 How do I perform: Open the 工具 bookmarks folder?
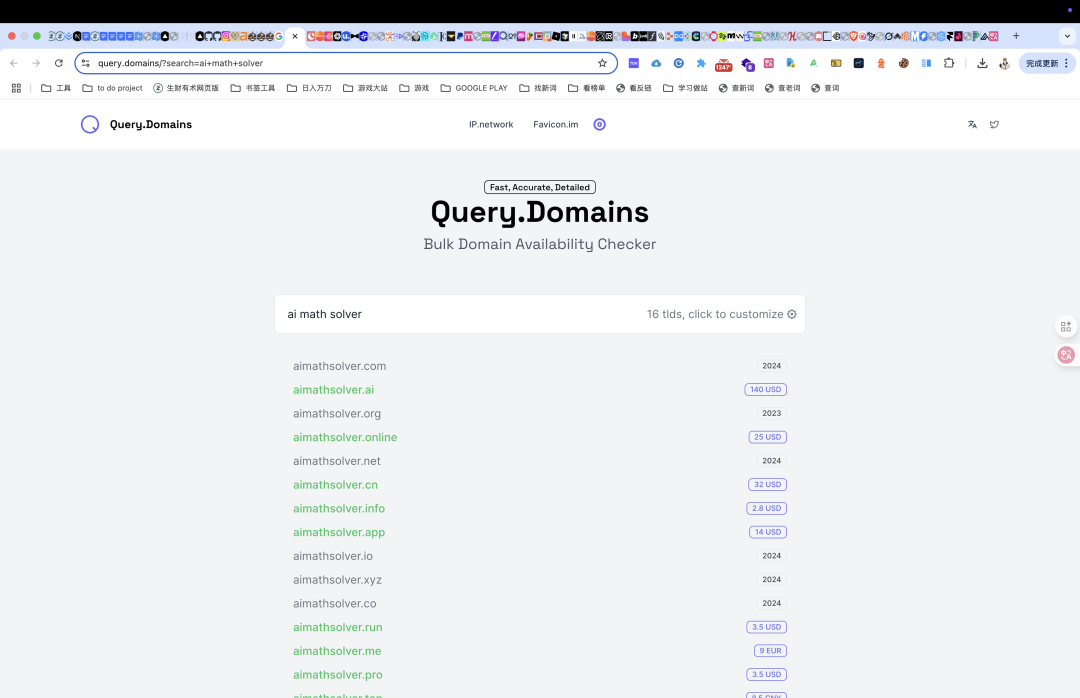(56, 88)
